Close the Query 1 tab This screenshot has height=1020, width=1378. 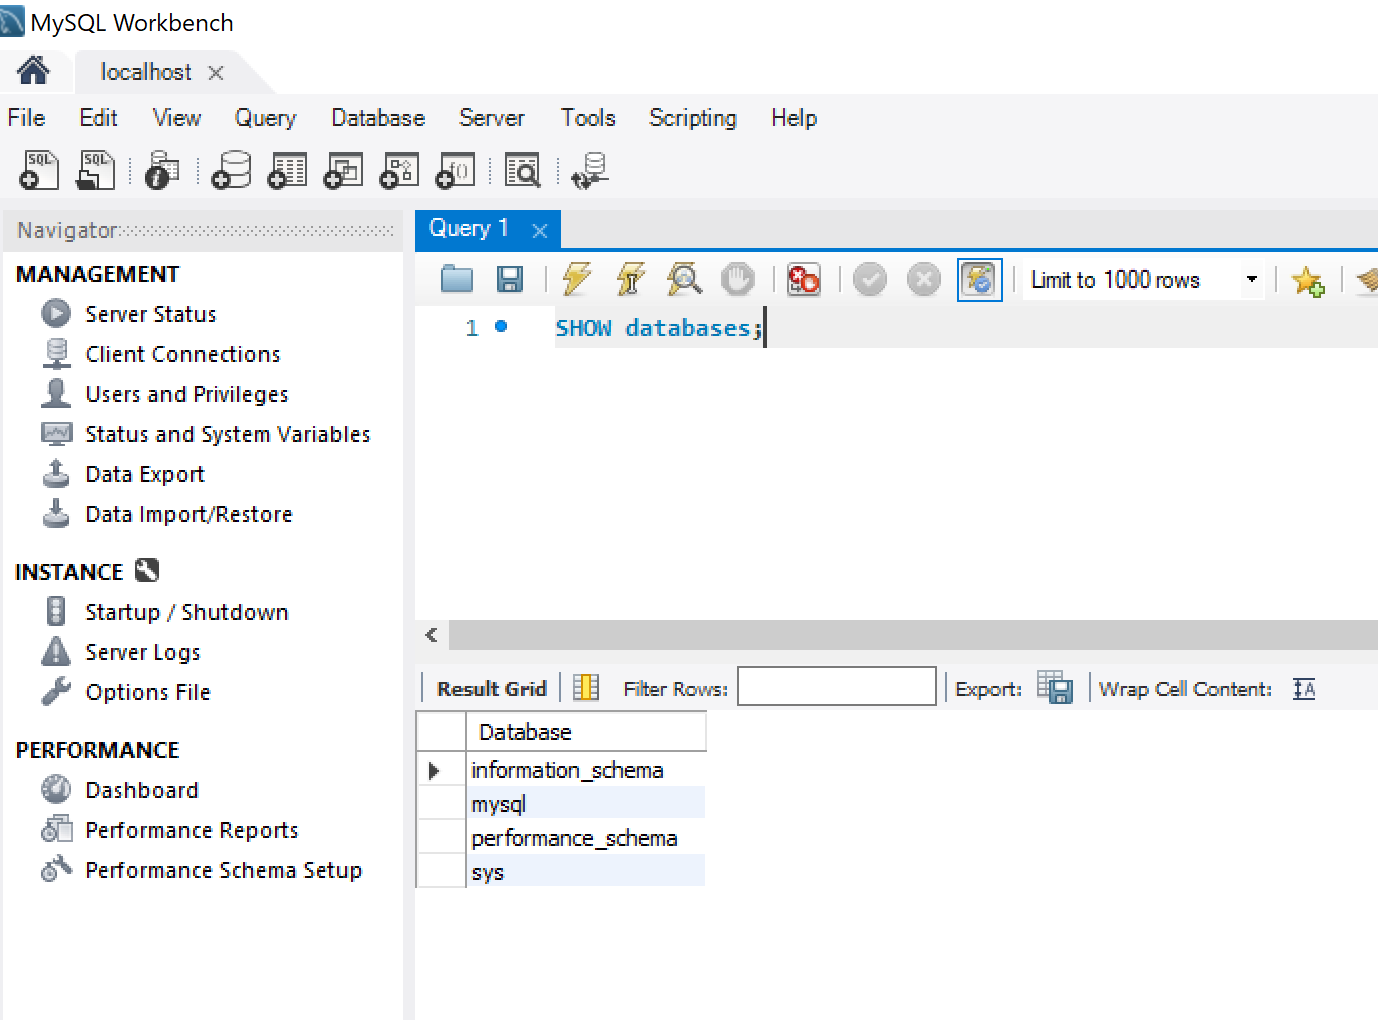click(540, 231)
